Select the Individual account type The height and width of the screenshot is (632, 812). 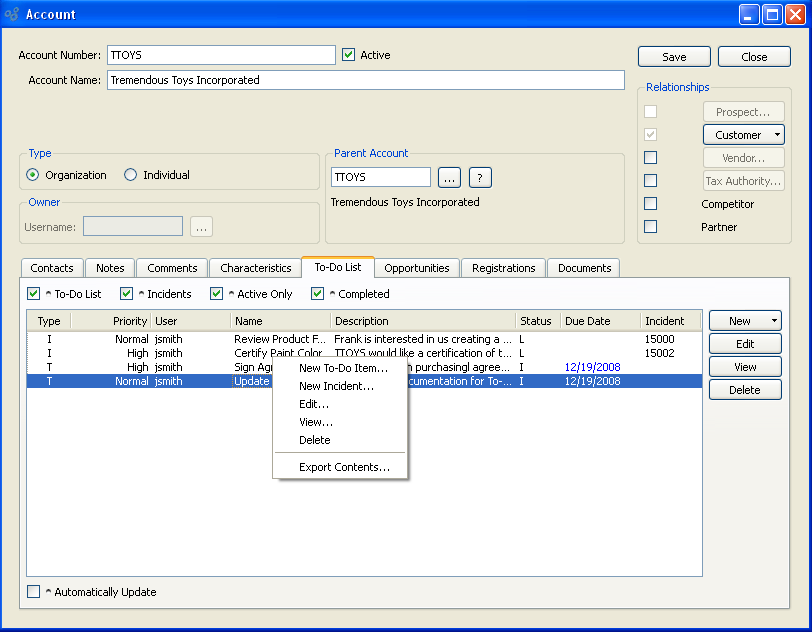[x=131, y=175]
